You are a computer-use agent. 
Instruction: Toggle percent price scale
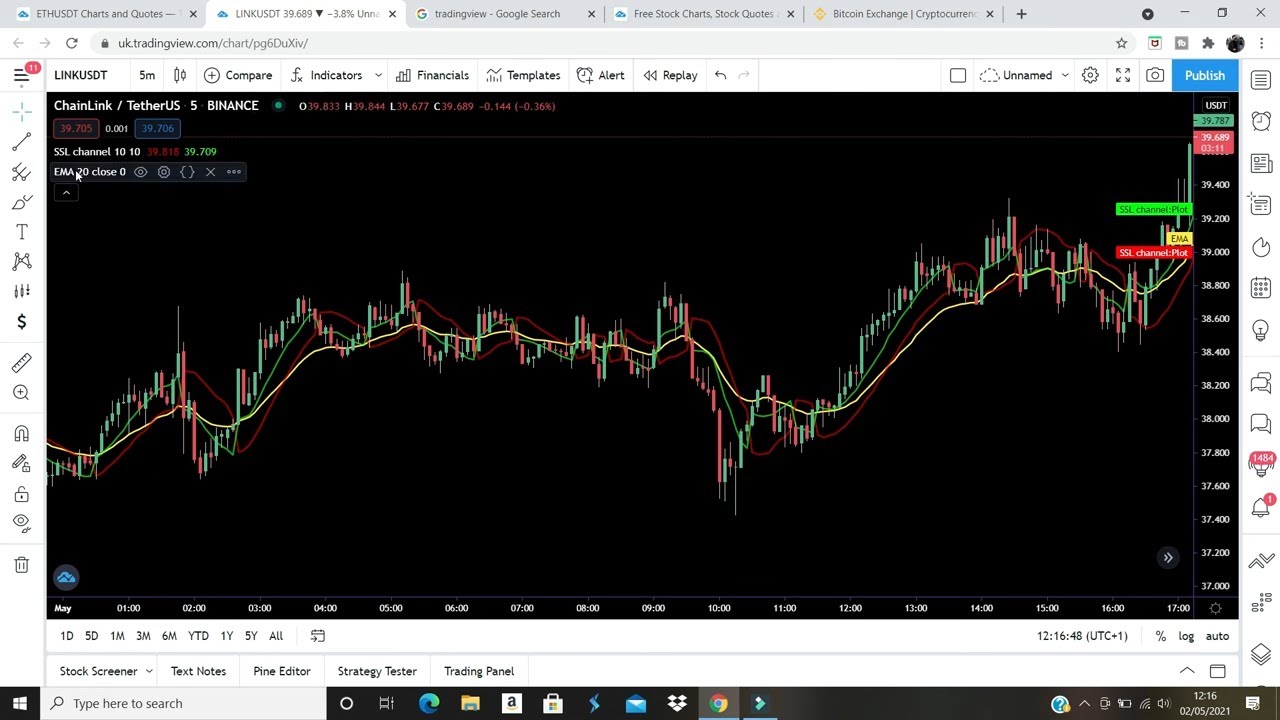tap(1160, 636)
